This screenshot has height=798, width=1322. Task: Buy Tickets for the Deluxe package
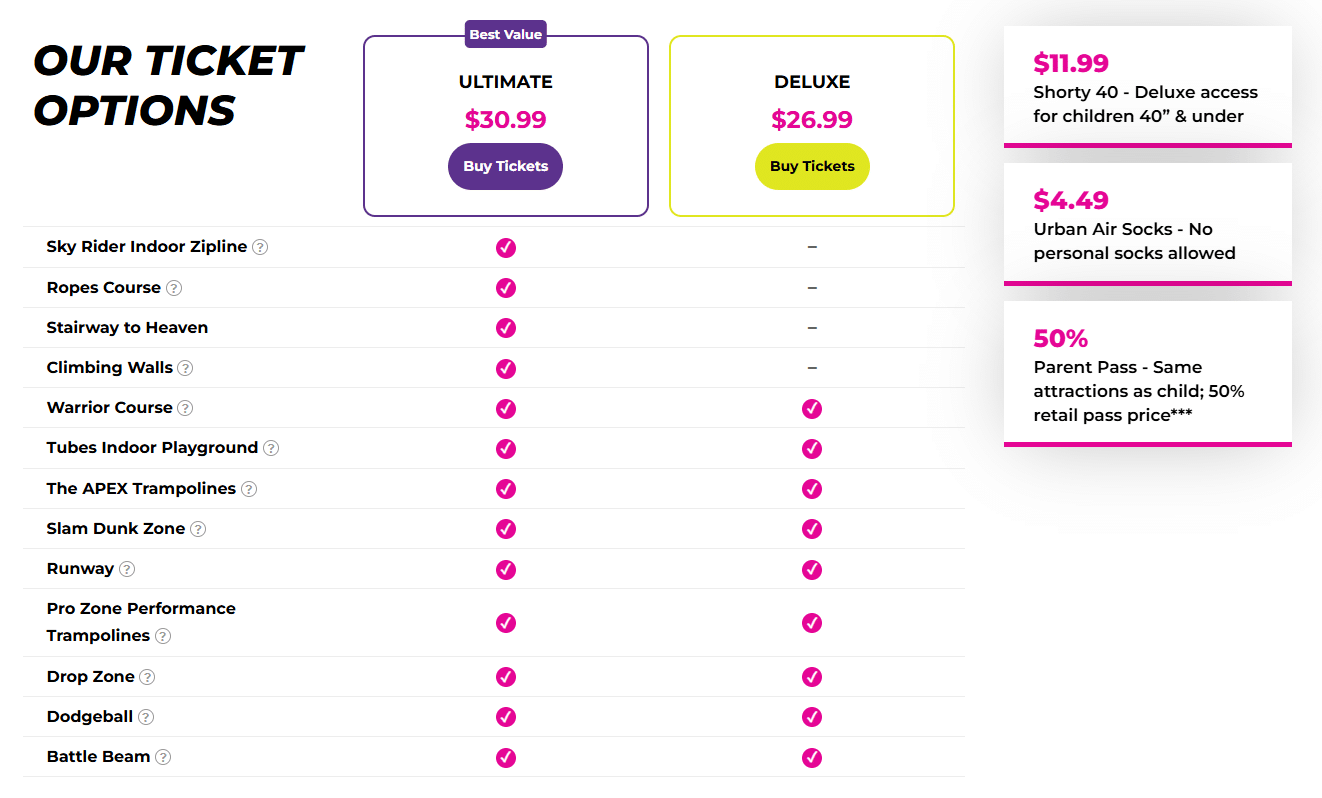point(812,166)
